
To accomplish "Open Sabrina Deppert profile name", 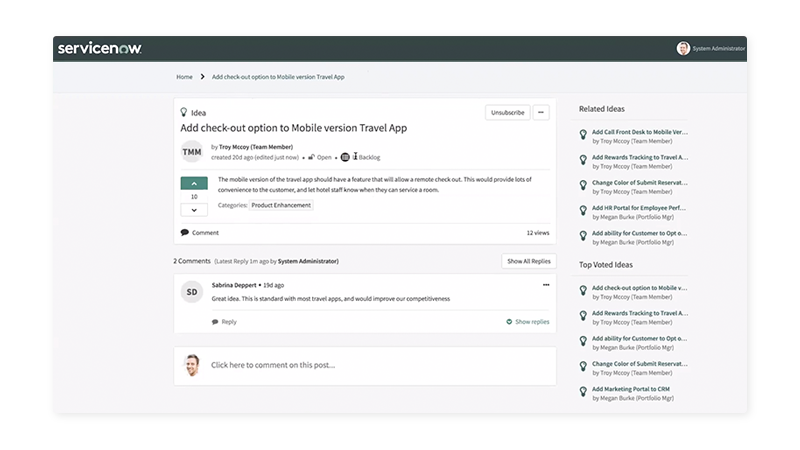I will click(x=234, y=285).
